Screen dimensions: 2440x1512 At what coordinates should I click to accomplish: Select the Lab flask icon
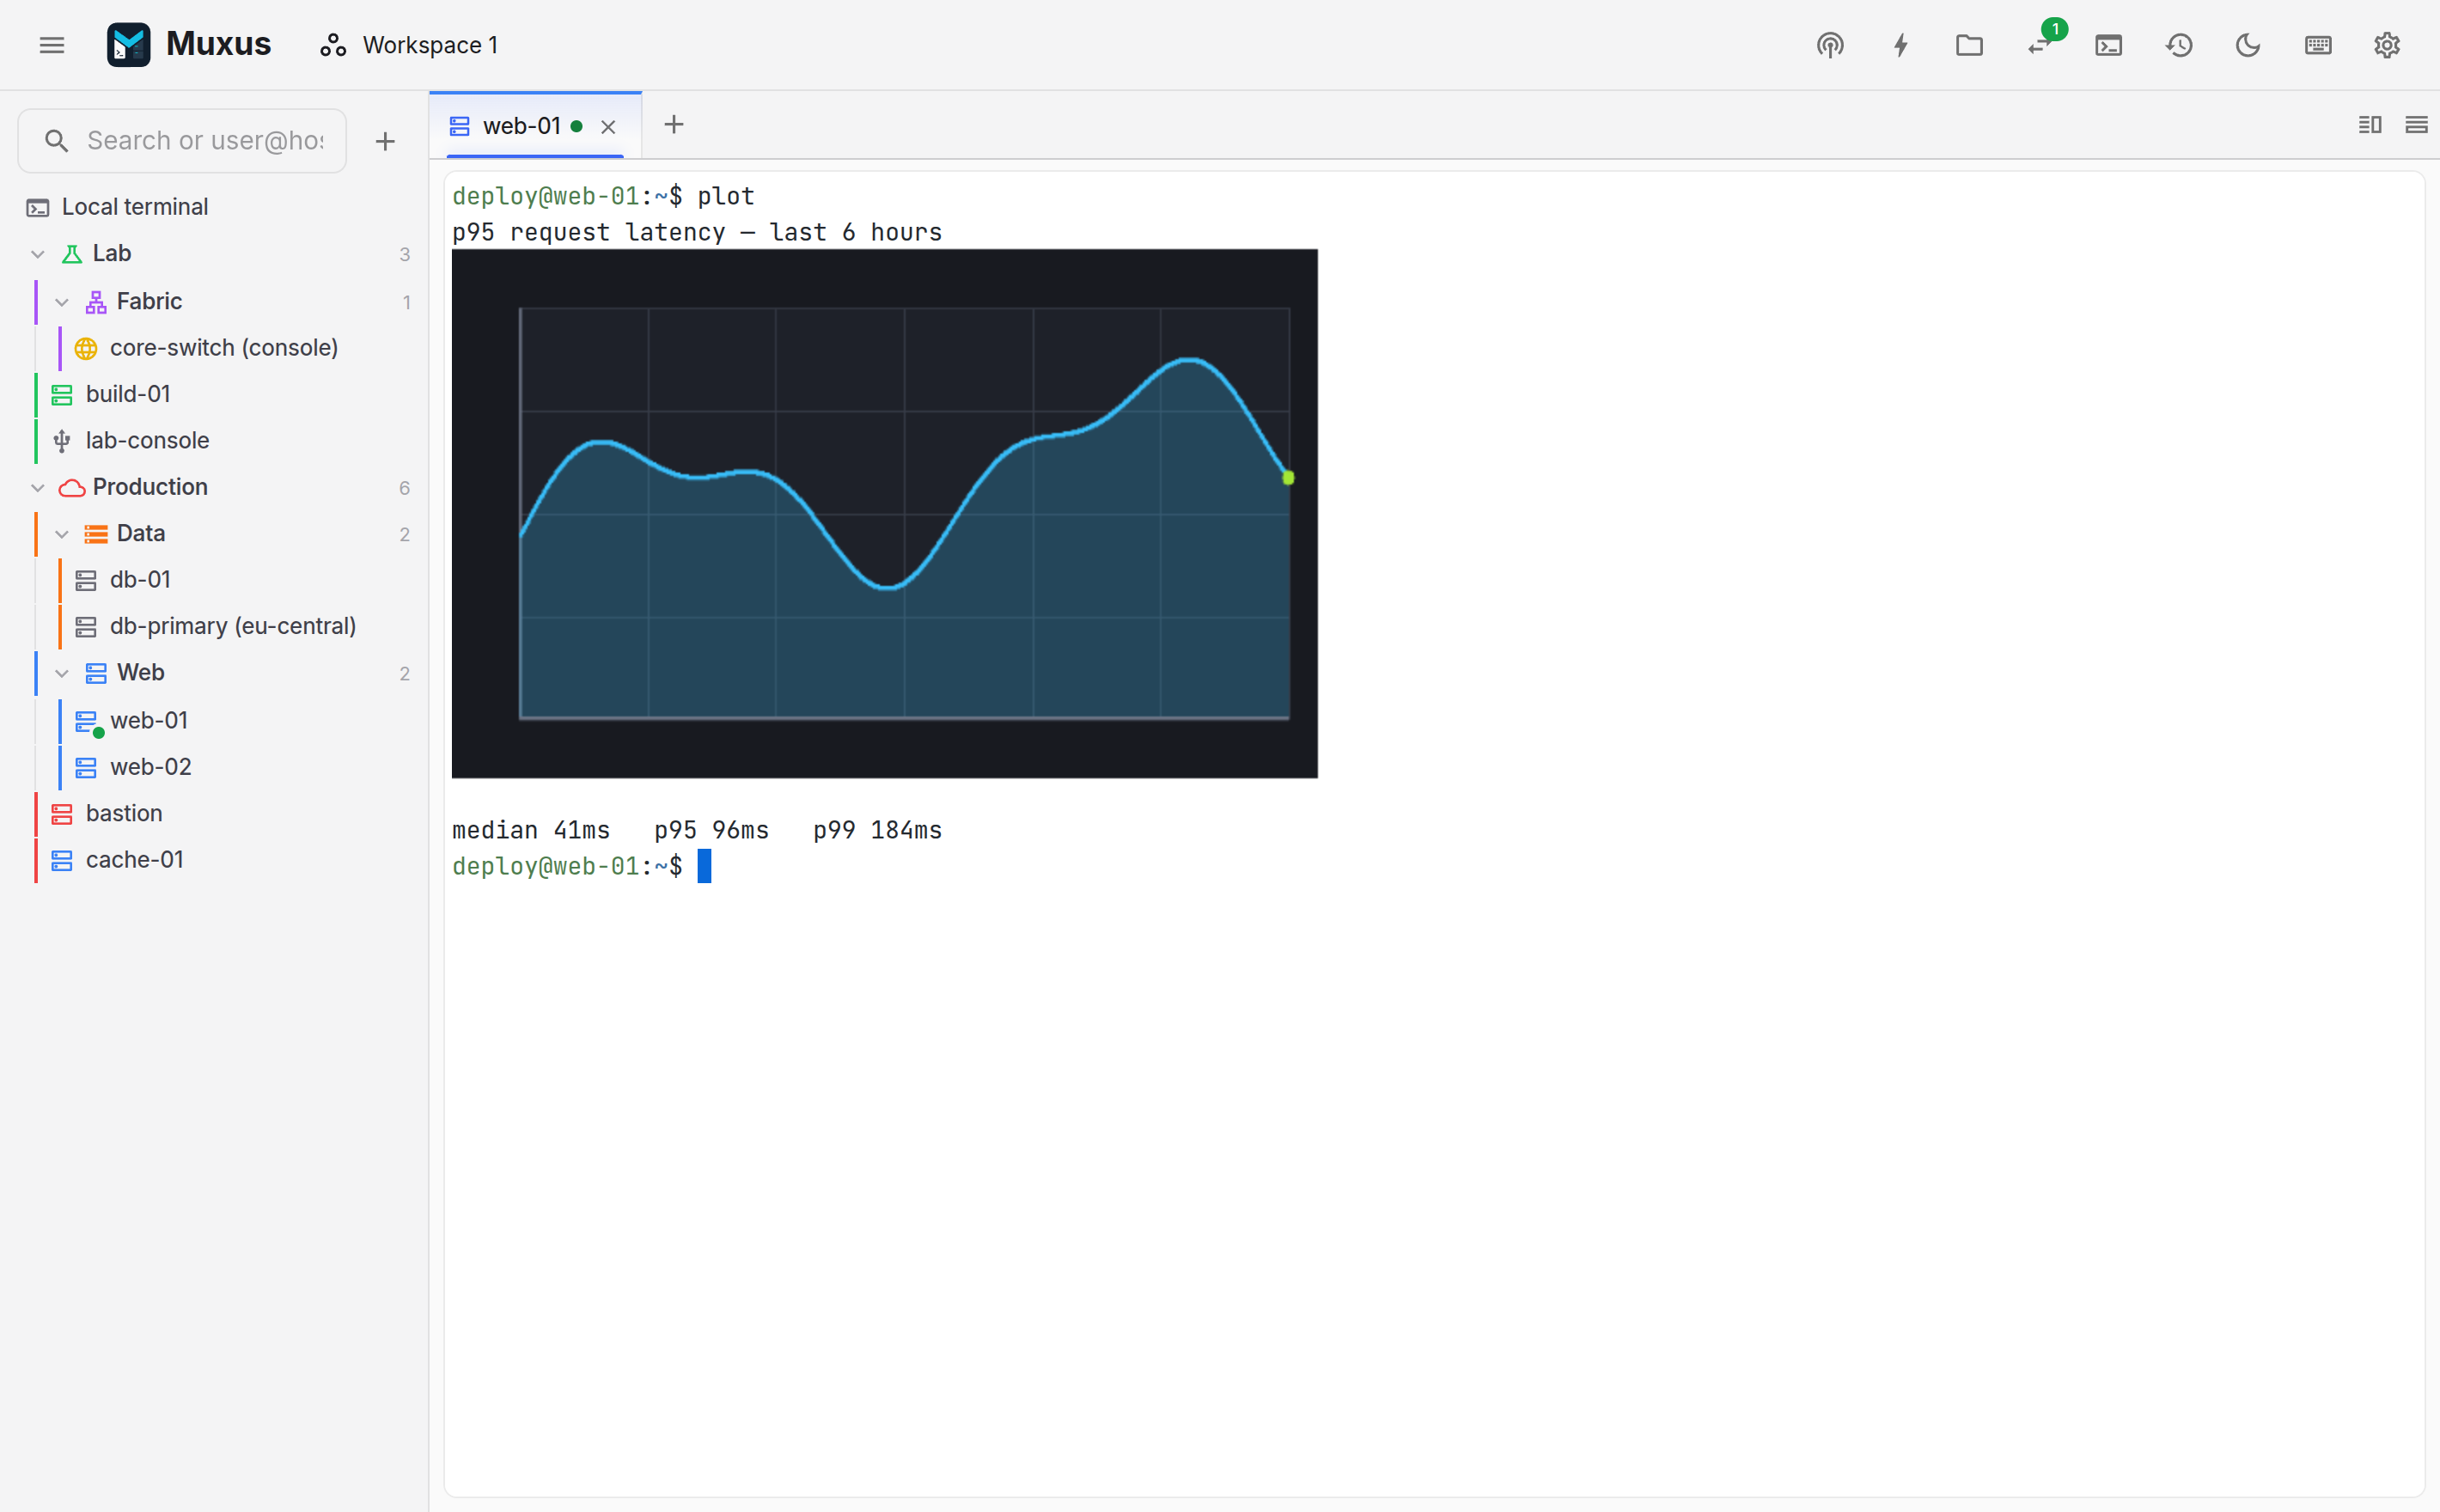72,254
